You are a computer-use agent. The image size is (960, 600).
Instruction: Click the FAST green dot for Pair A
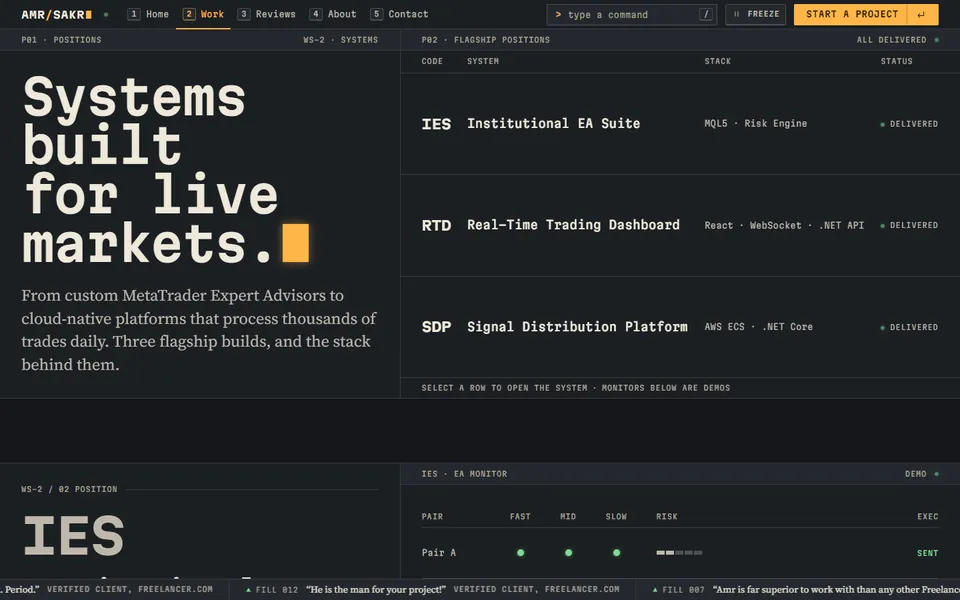coord(520,553)
